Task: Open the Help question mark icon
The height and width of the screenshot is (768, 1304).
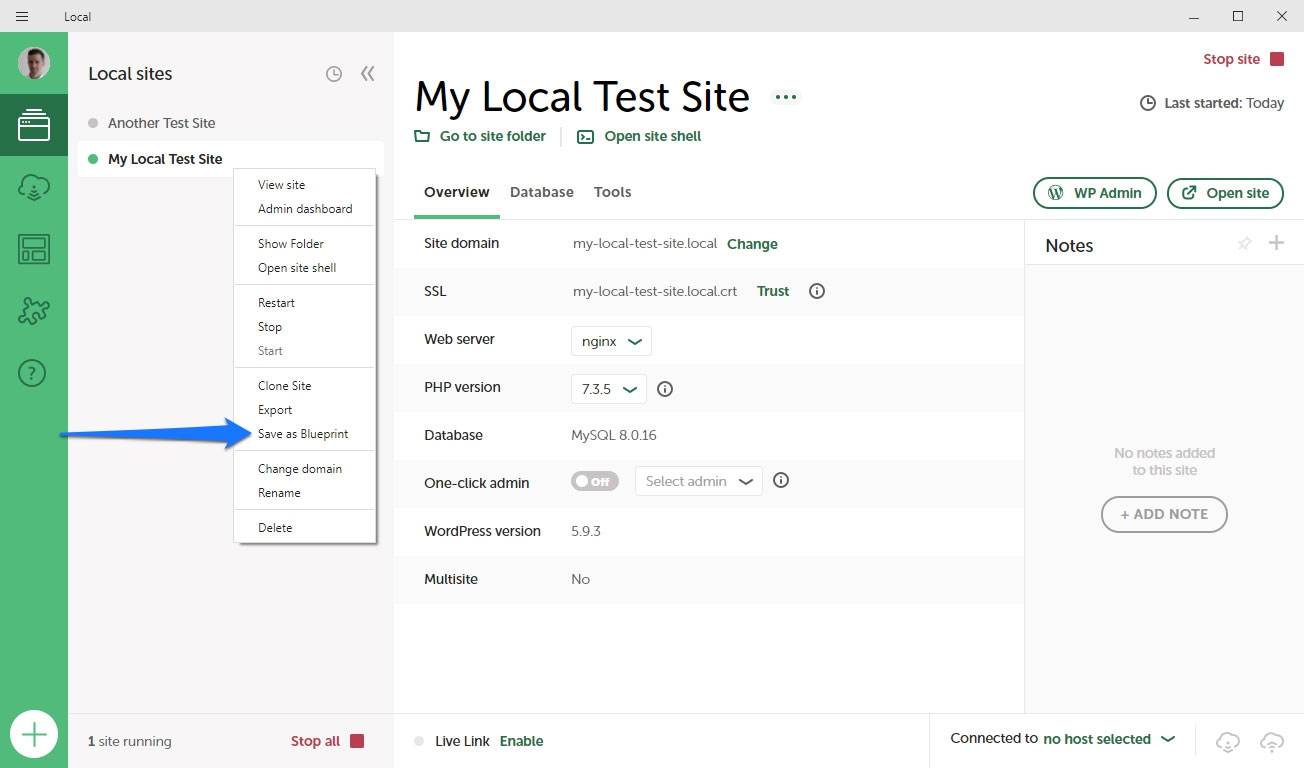Action: [x=33, y=373]
